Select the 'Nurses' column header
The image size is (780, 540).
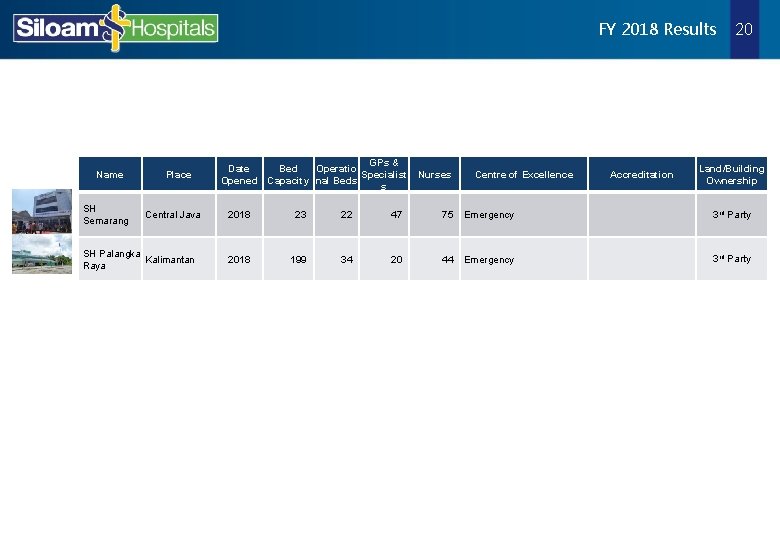(x=434, y=174)
